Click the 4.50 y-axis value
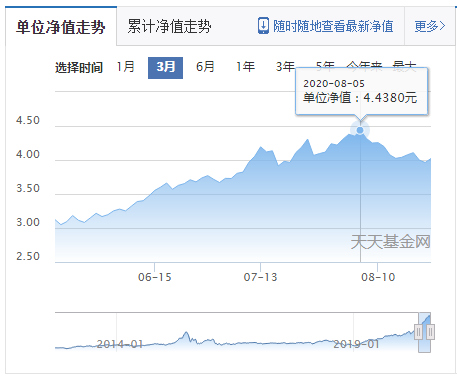This screenshot has height=380, width=457. (x=28, y=120)
